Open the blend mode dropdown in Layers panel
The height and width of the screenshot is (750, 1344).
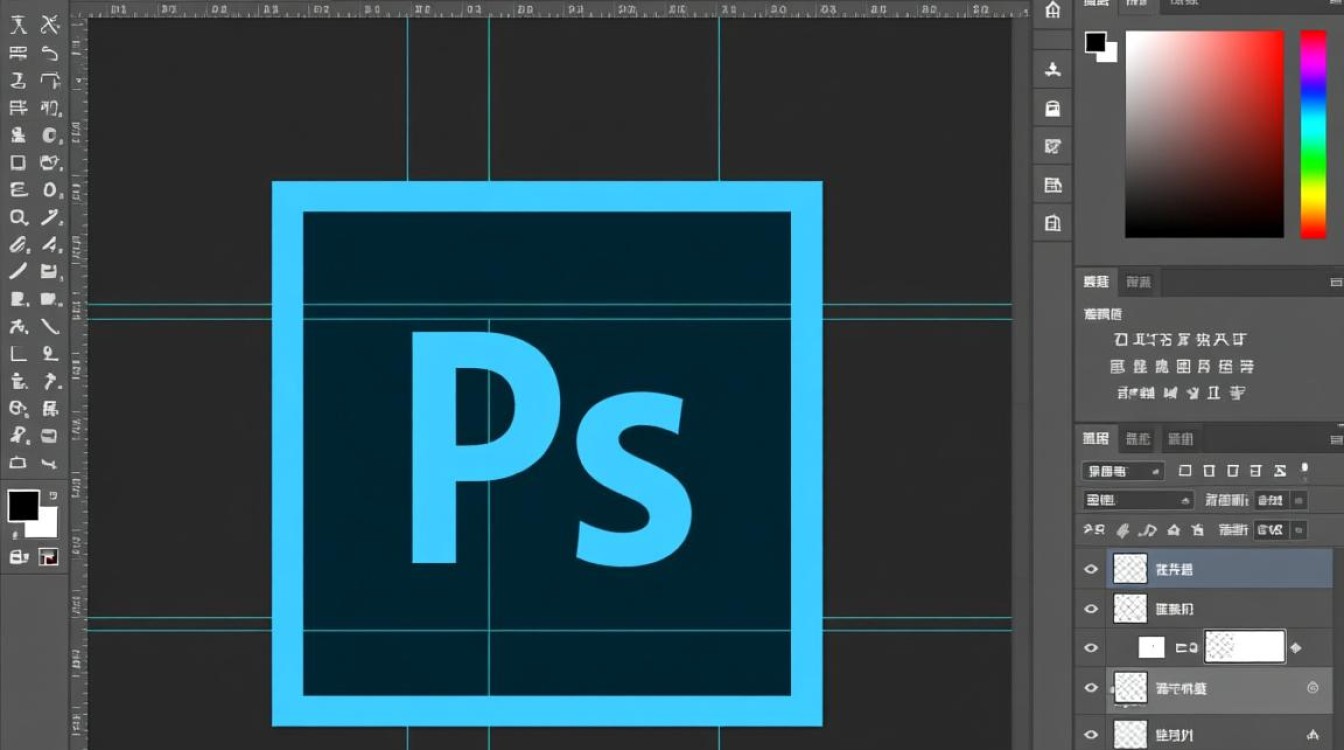click(x=1138, y=500)
